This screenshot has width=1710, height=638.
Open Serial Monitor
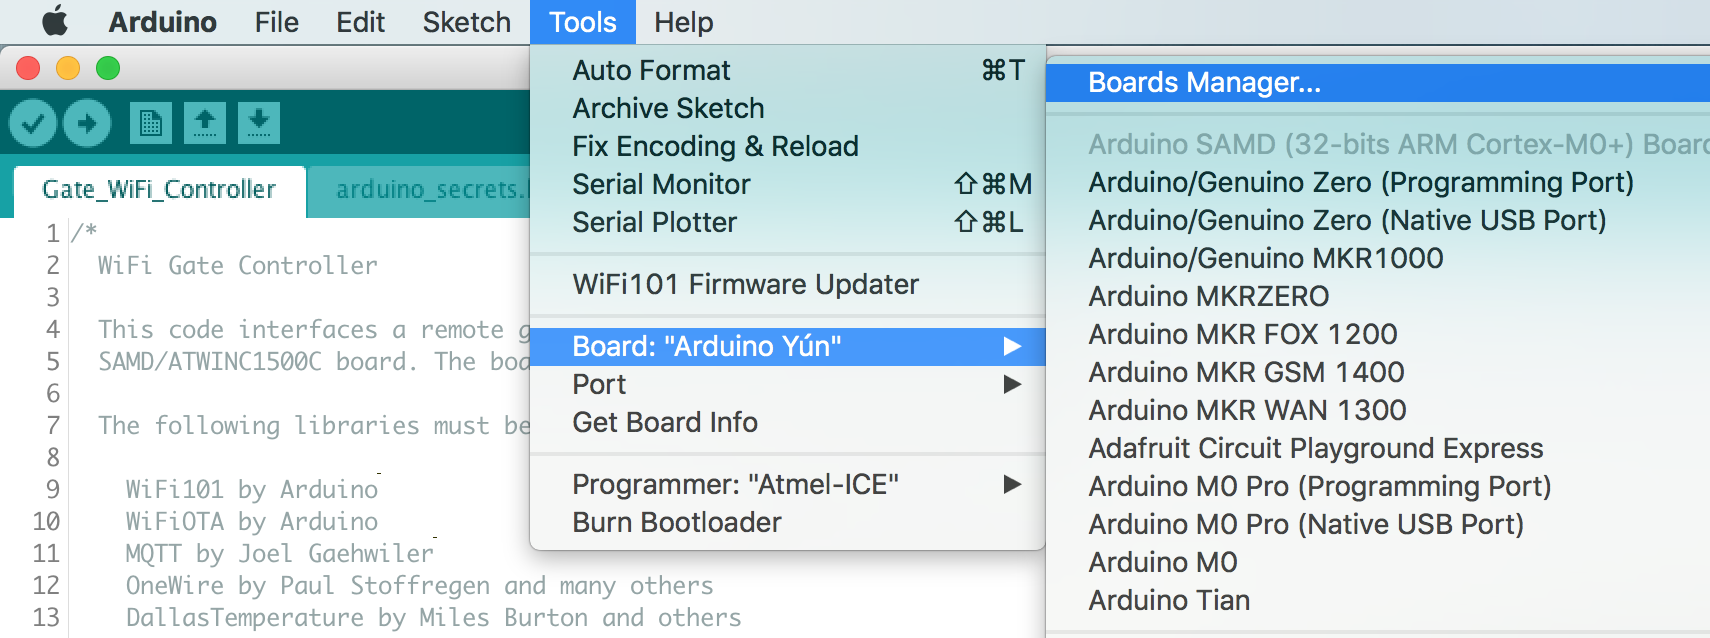(x=788, y=184)
